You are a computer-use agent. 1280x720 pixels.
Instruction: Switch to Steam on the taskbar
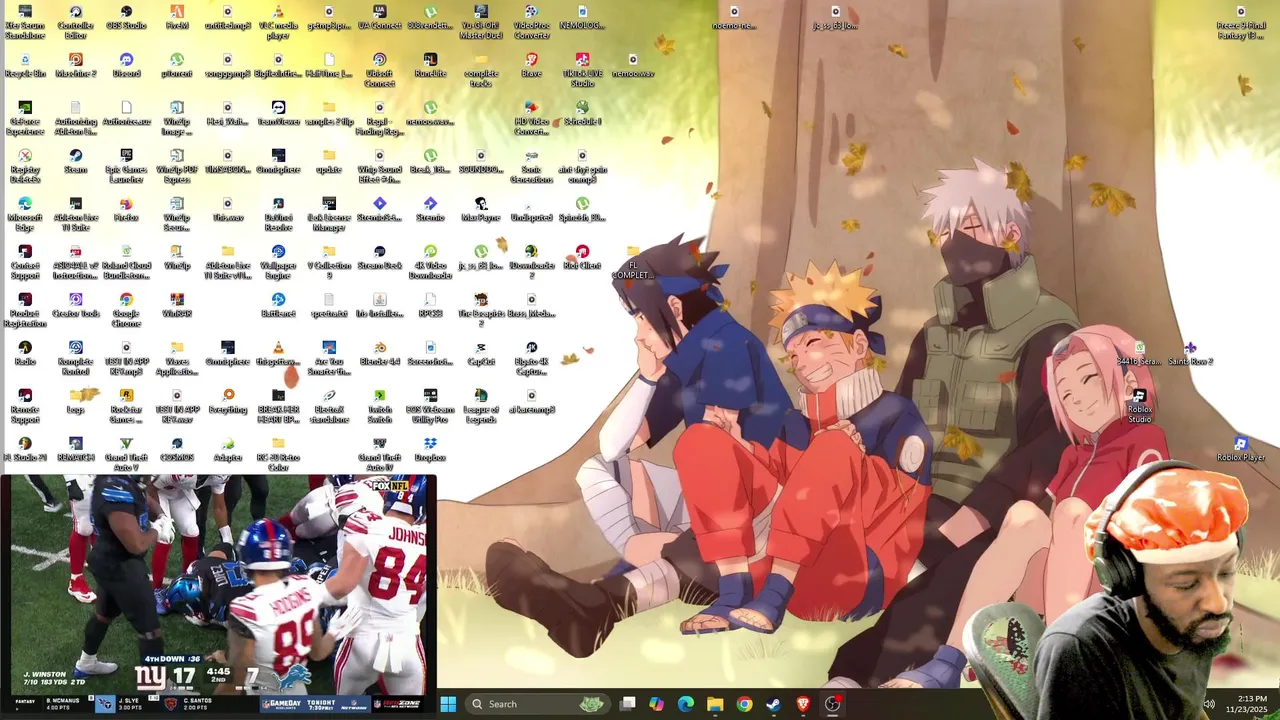tap(773, 704)
